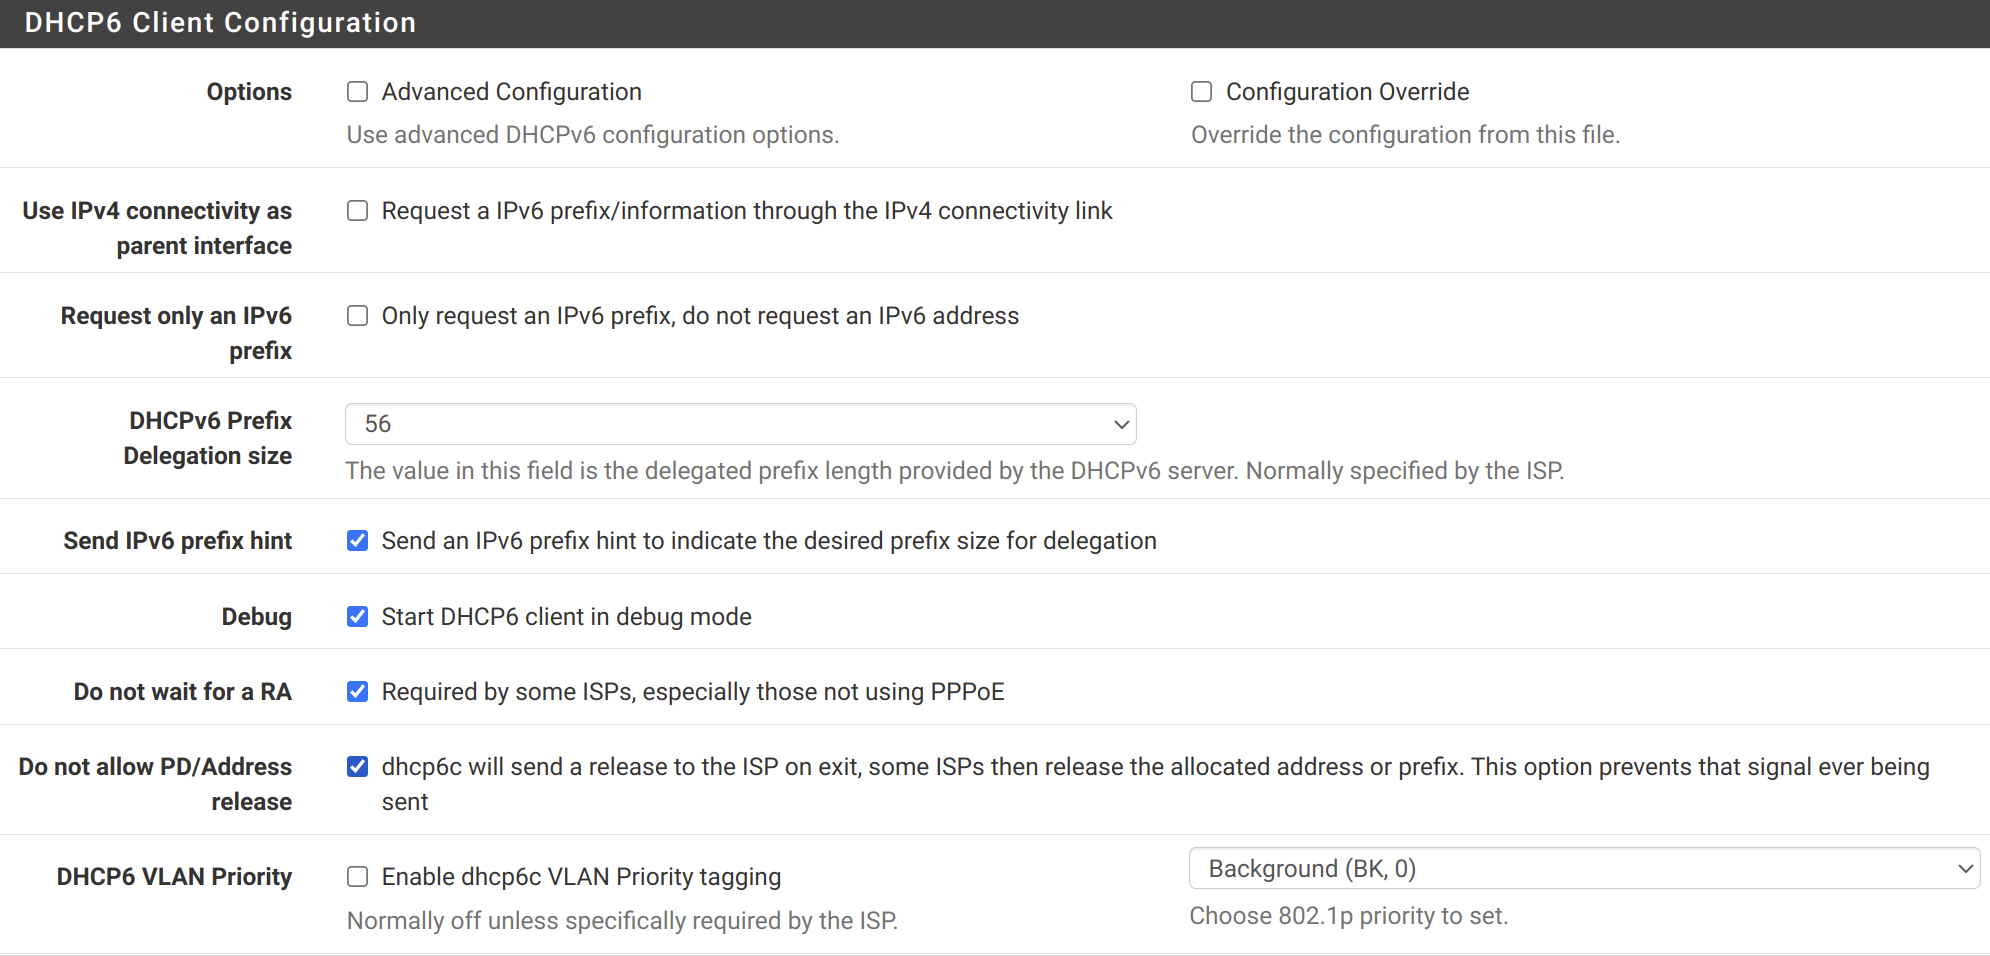Click 'Use advanced DHCPv6 configuration options.' help text
This screenshot has width=1990, height=956.
pos(593,135)
